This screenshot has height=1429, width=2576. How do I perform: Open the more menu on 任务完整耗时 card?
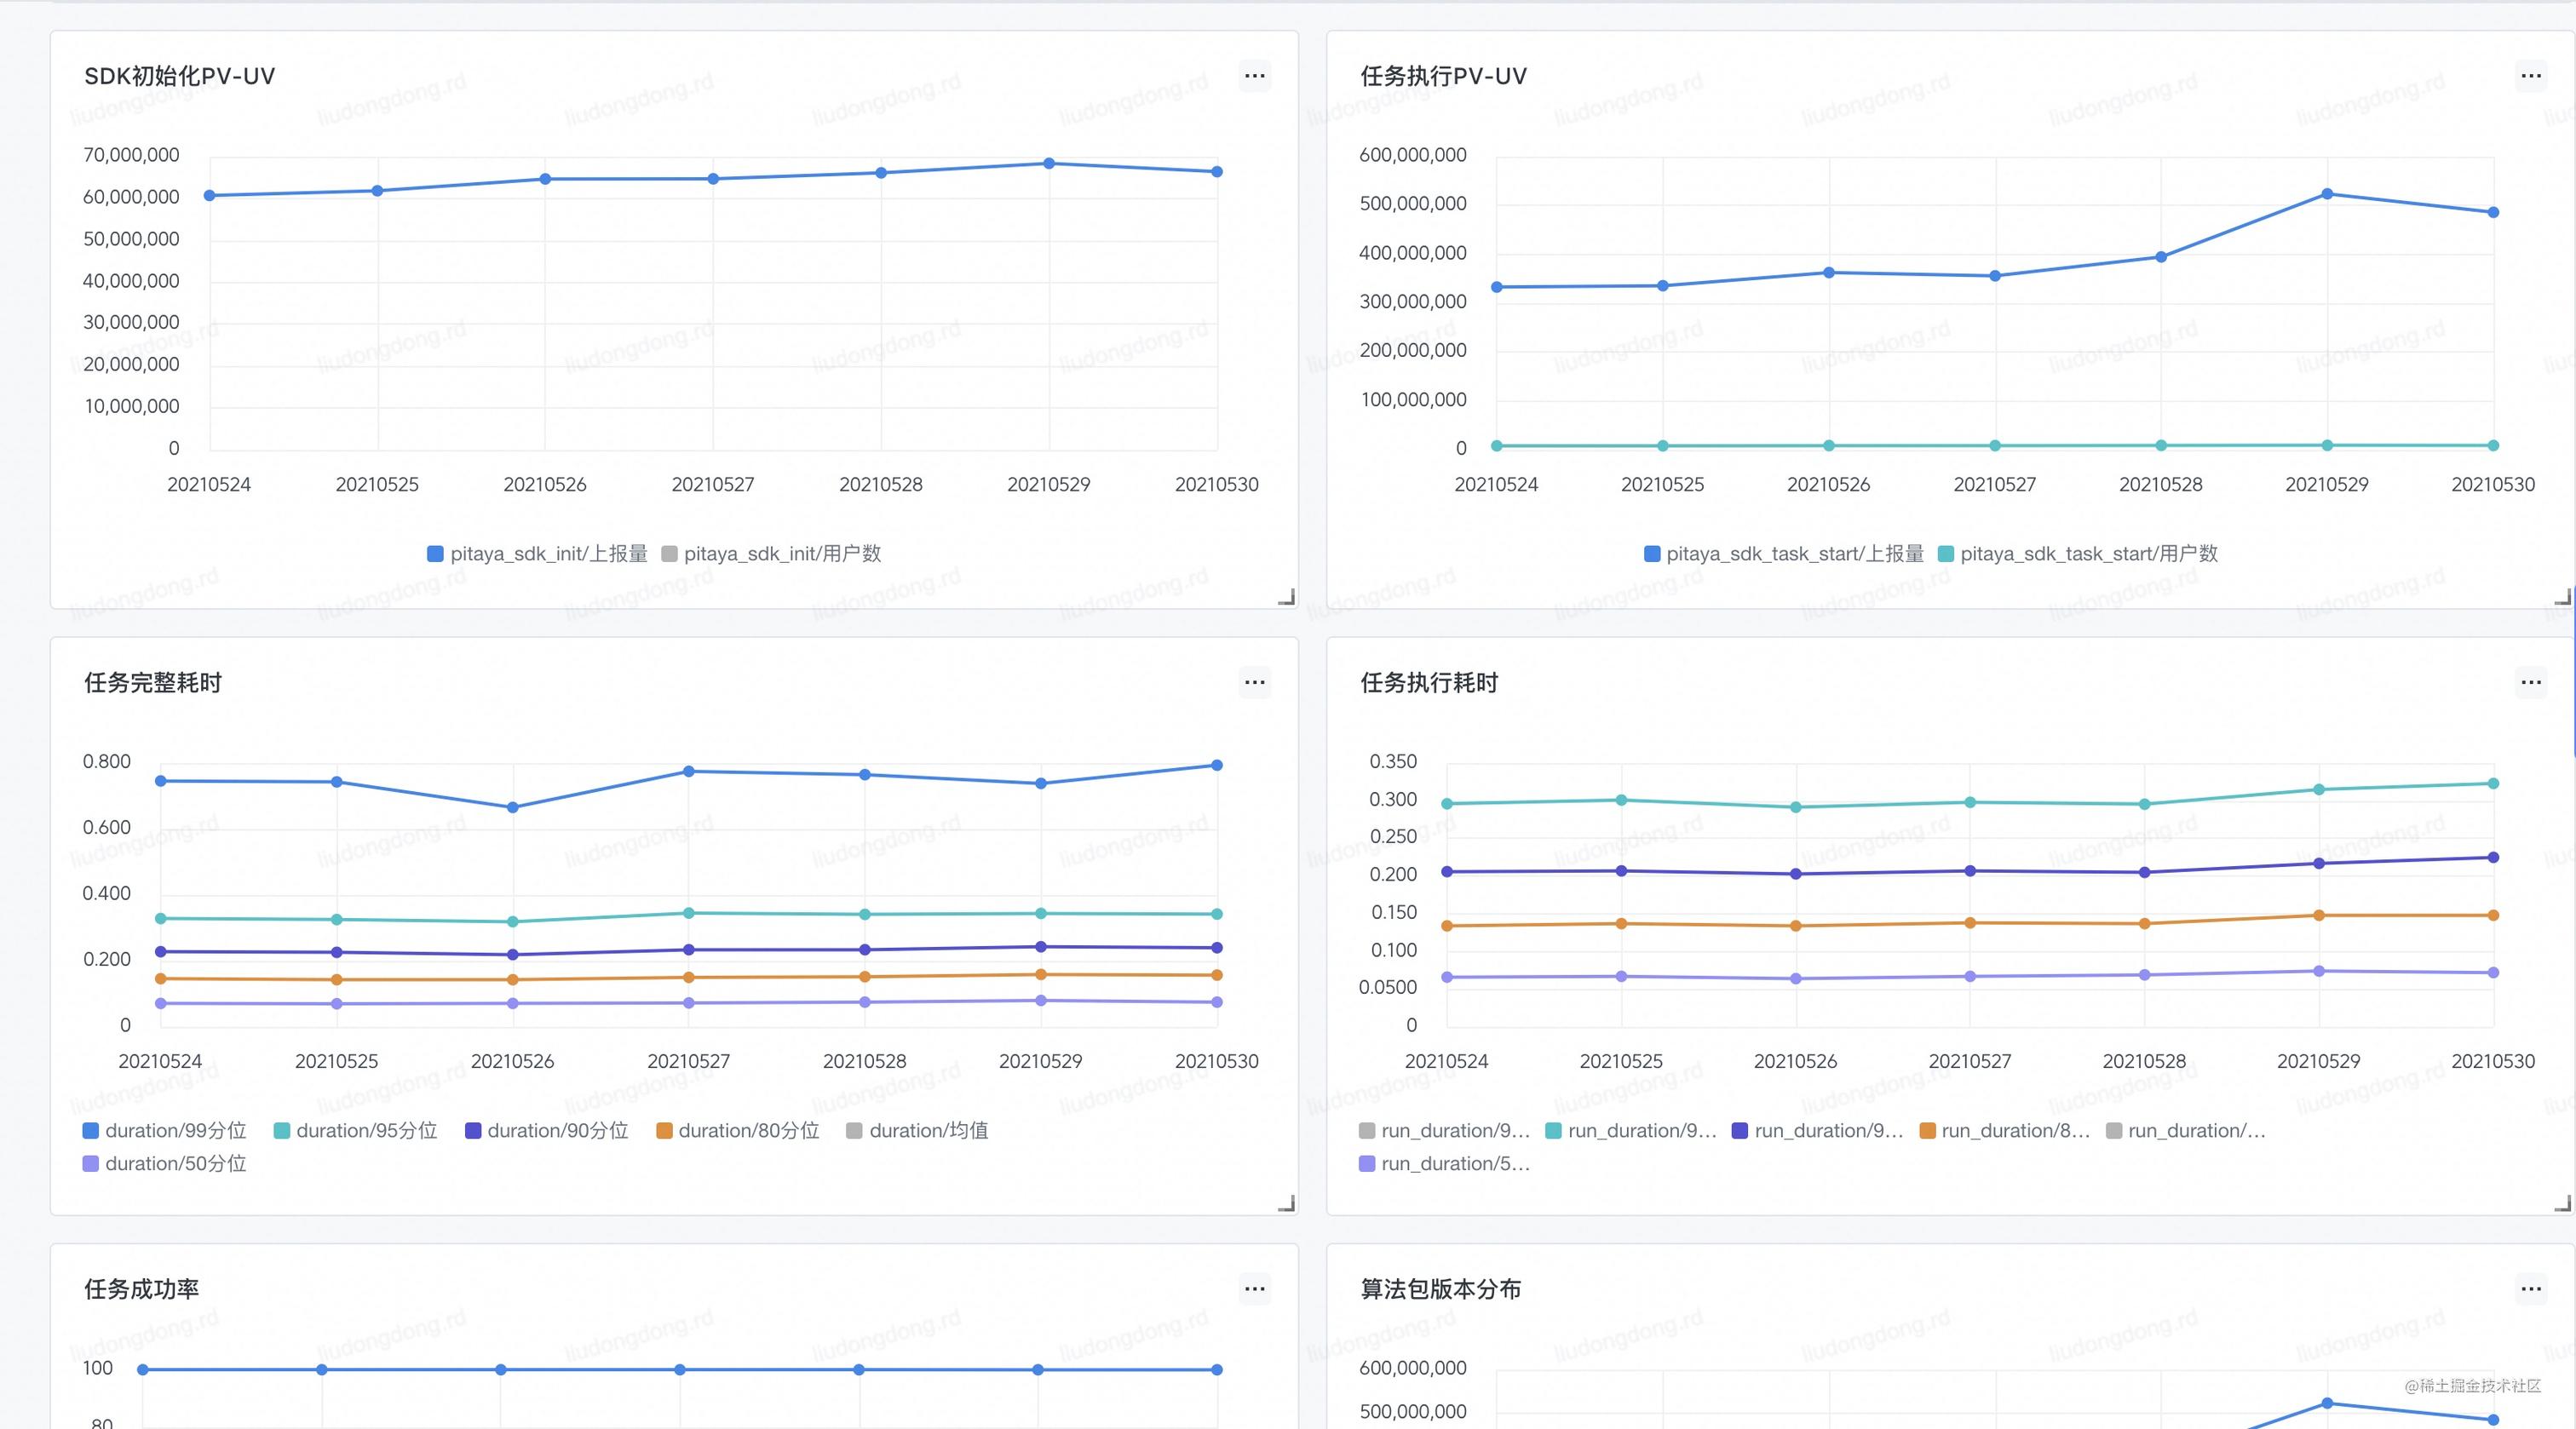click(1254, 683)
